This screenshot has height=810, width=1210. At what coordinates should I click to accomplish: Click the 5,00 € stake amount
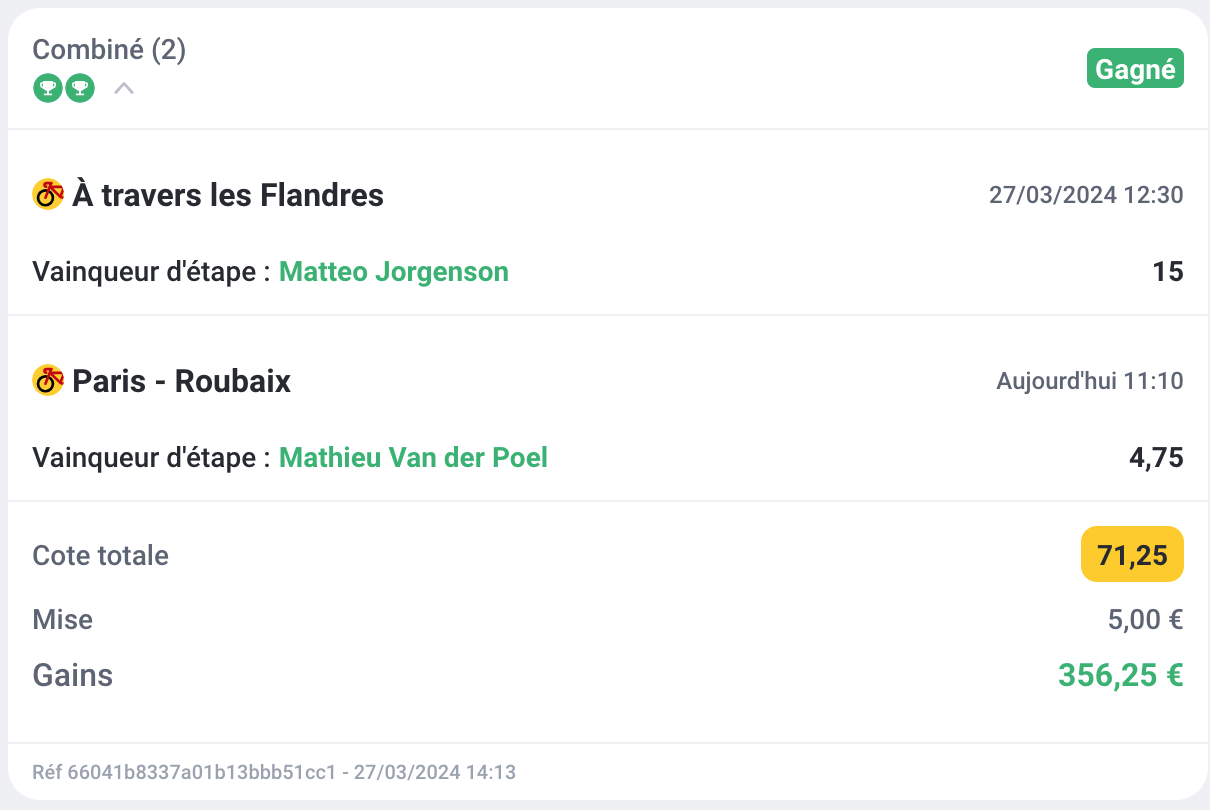click(1145, 620)
